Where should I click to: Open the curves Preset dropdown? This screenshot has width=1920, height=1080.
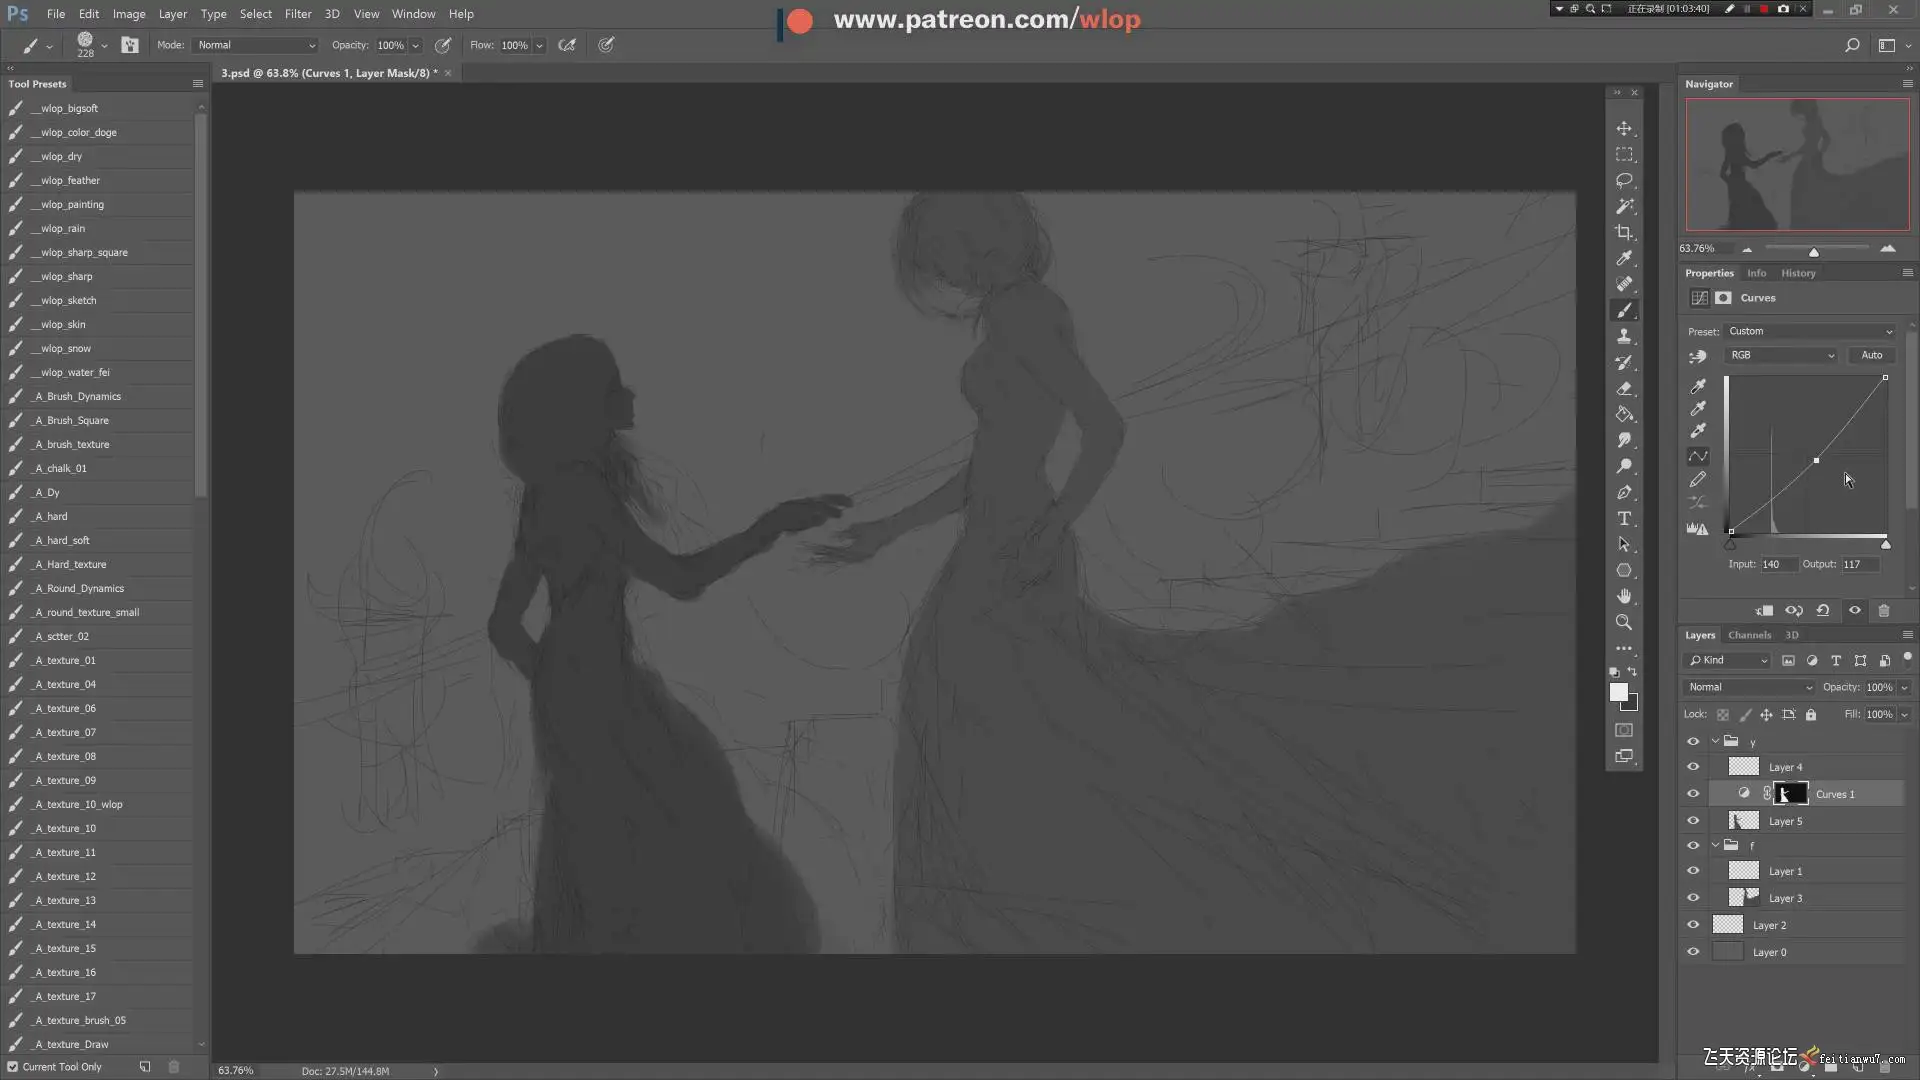coord(1809,331)
